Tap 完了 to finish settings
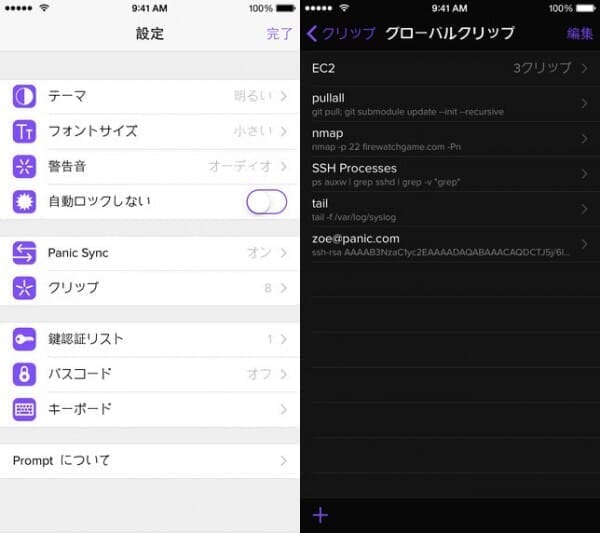Screen dimensions: 600x533 pyautogui.click(x=279, y=34)
